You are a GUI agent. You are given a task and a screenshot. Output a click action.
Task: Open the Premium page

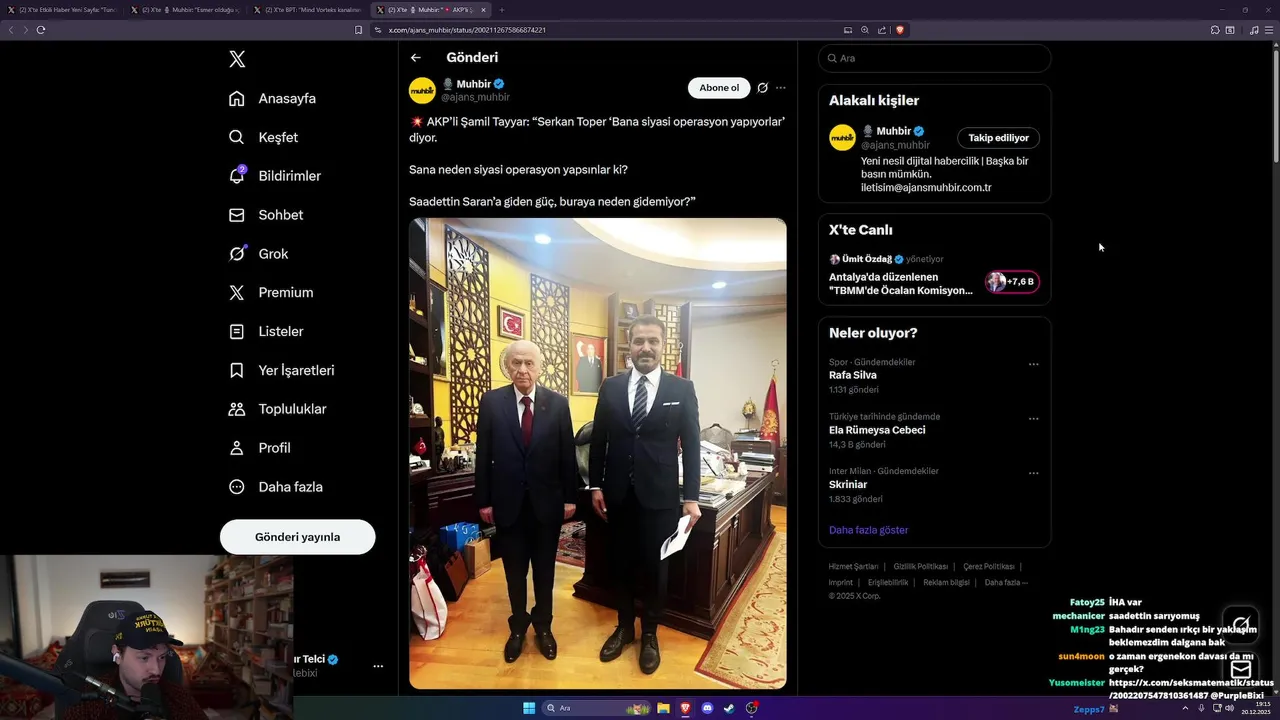tap(271, 293)
